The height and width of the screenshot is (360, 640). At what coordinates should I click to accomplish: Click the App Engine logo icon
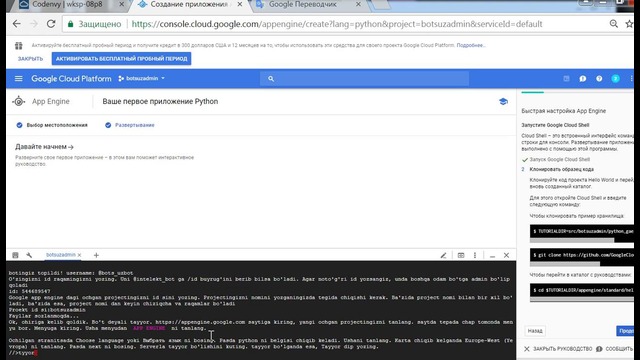[19, 101]
